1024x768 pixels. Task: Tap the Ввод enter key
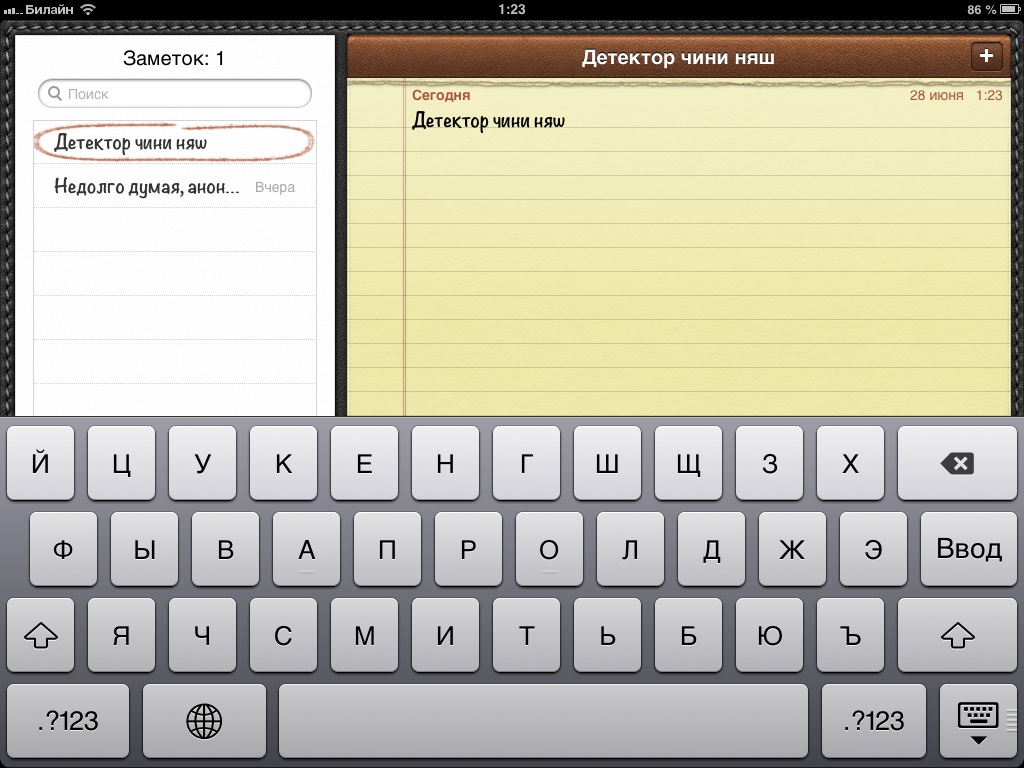point(968,549)
